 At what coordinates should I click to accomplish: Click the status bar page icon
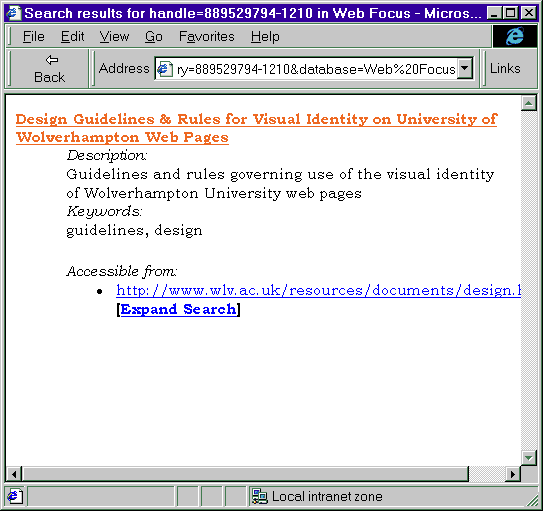coord(15,496)
